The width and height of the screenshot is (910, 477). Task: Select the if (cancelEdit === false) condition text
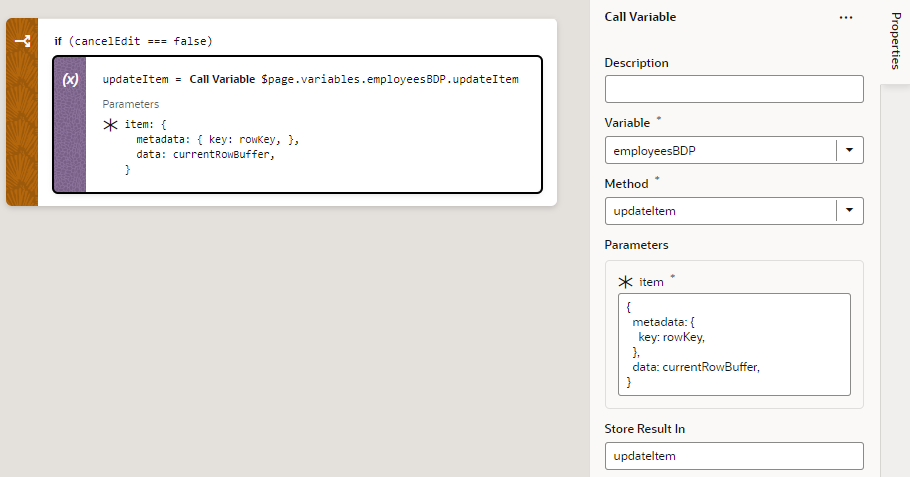click(133, 41)
